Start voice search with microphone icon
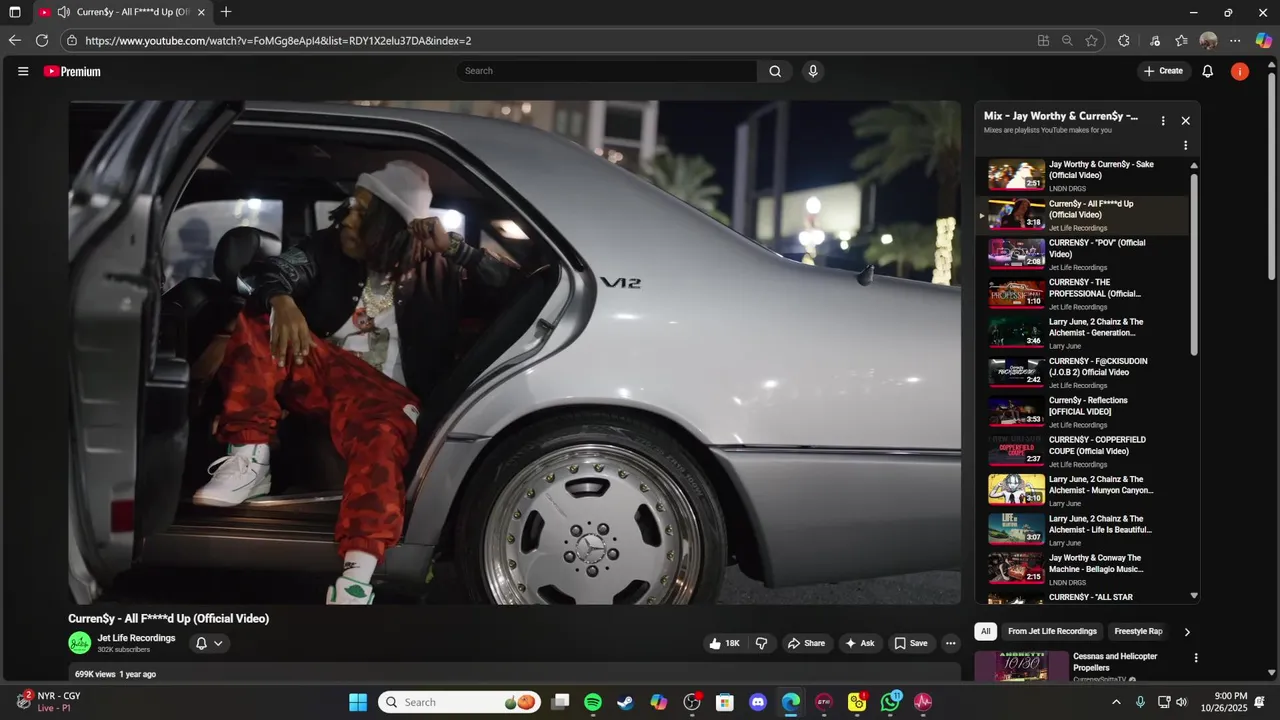Screen dimensions: 1280x720 [x=813, y=71]
